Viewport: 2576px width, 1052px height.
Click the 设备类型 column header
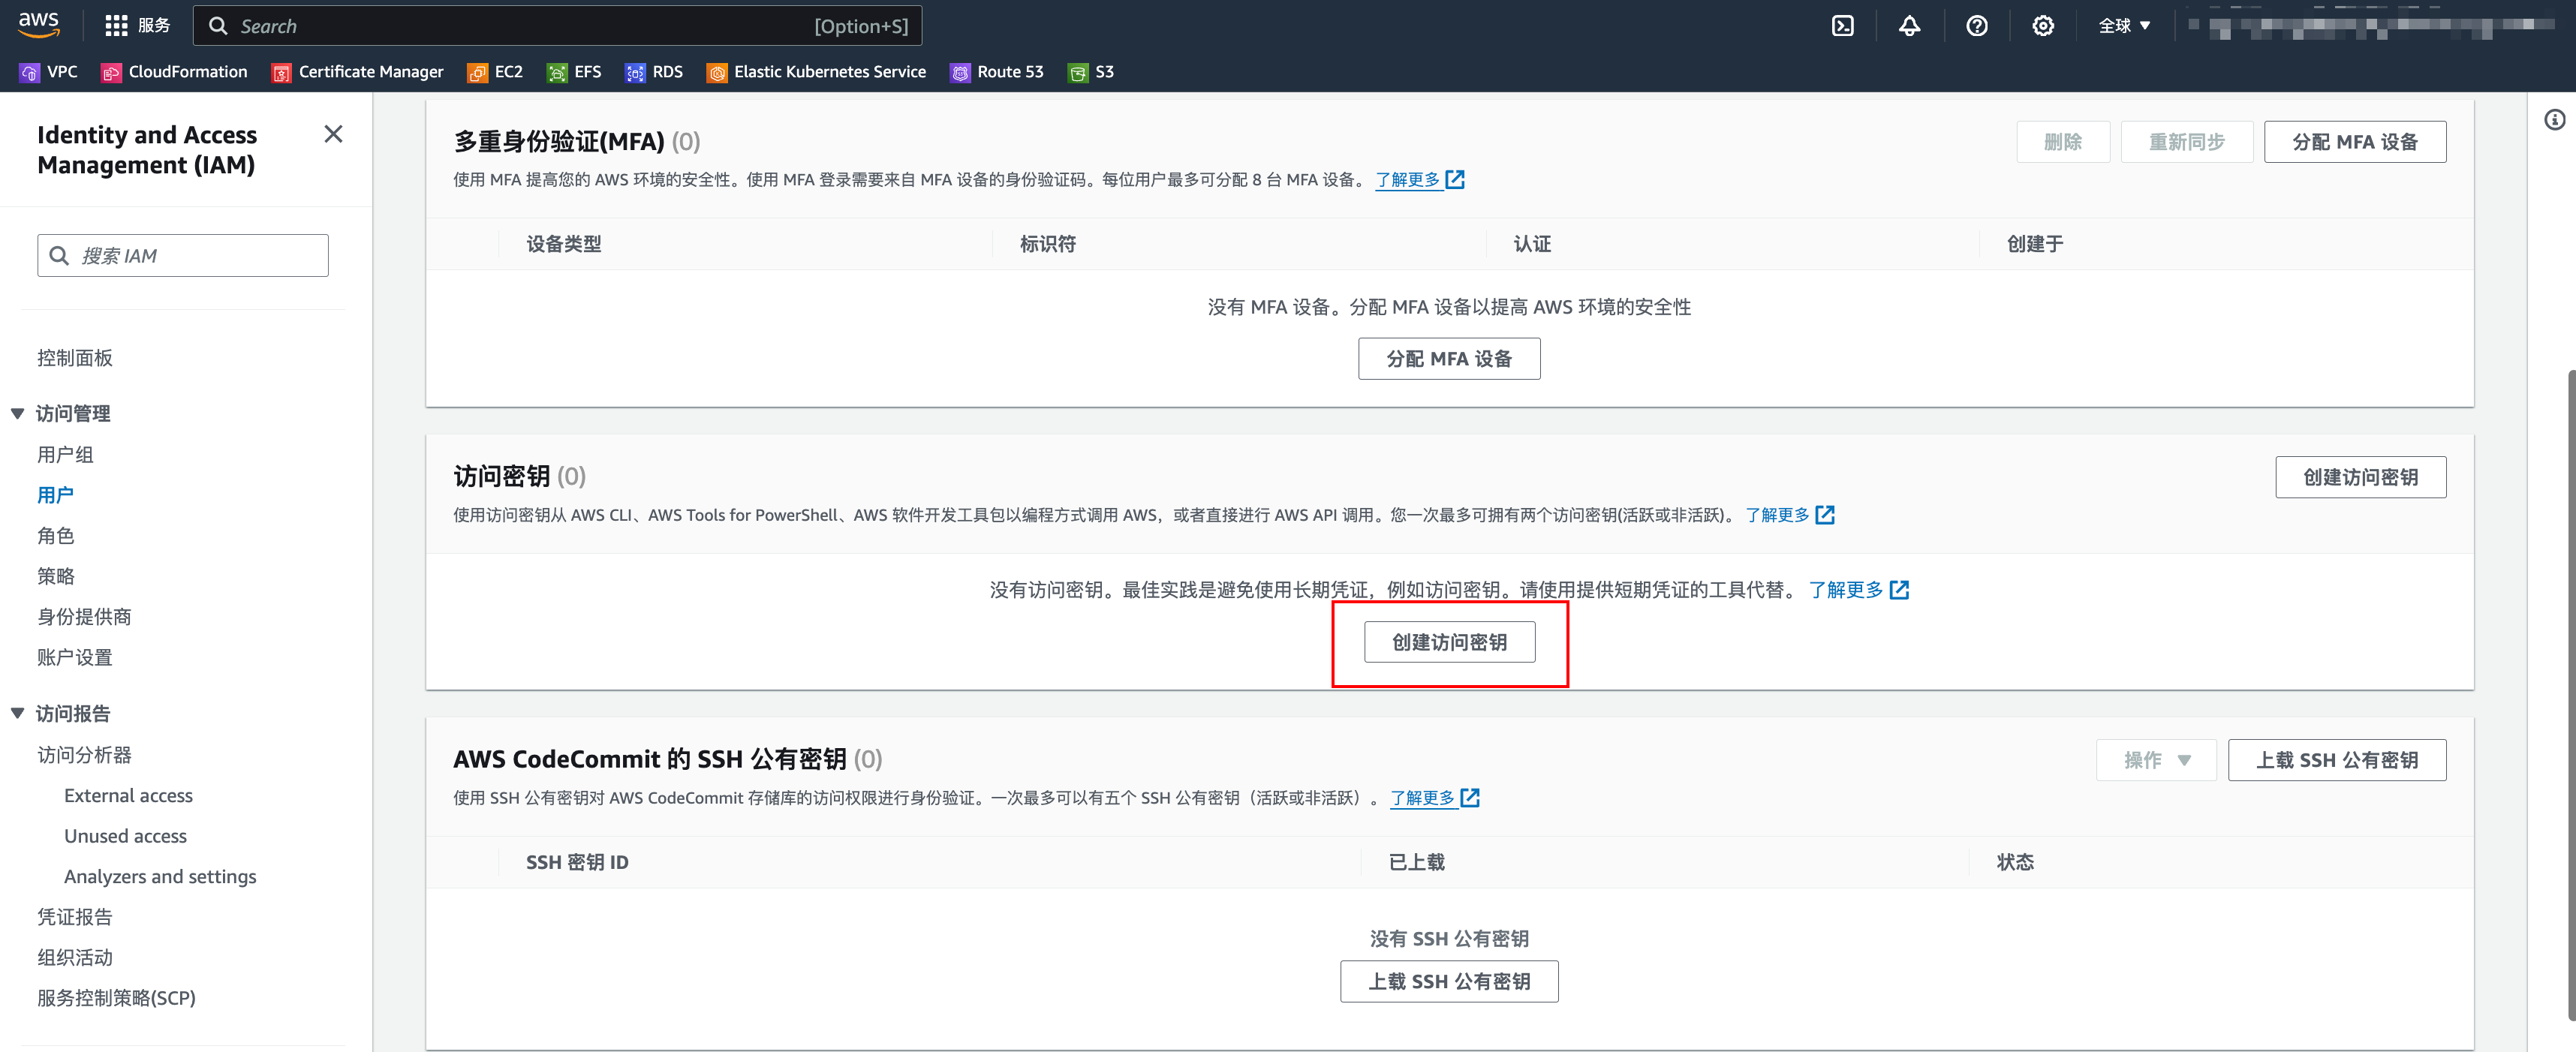(563, 244)
